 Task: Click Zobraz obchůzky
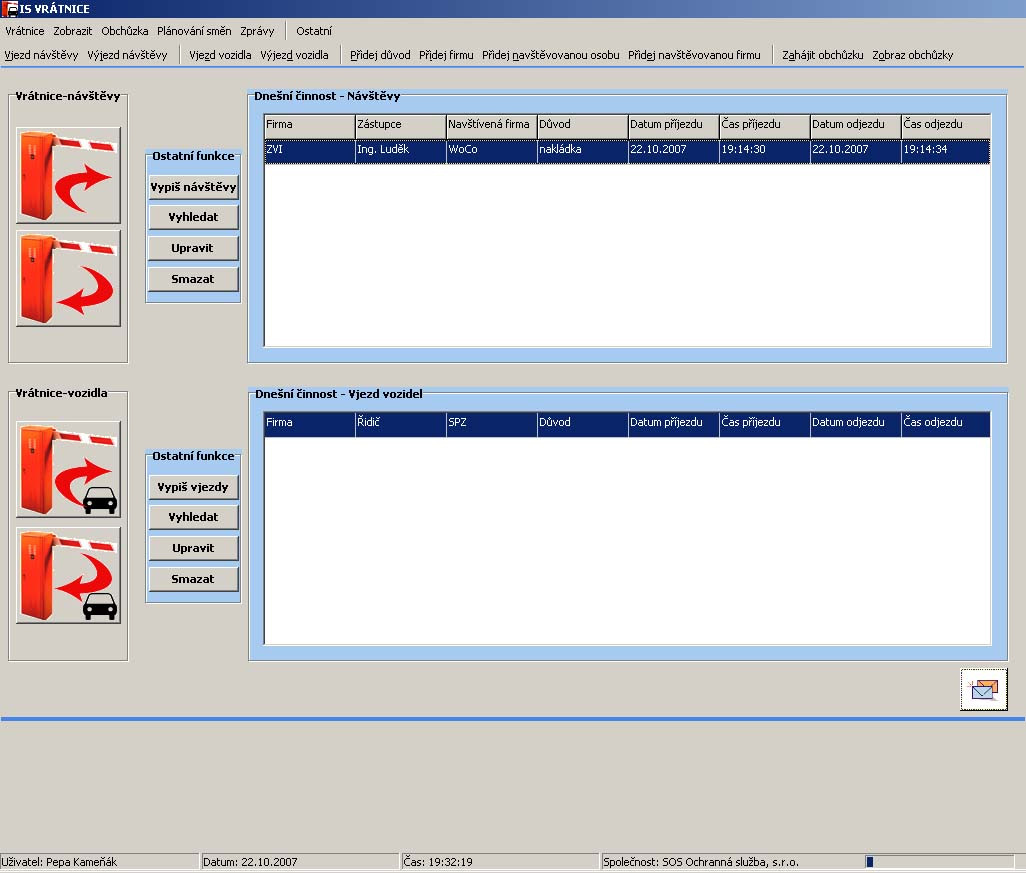[912, 55]
